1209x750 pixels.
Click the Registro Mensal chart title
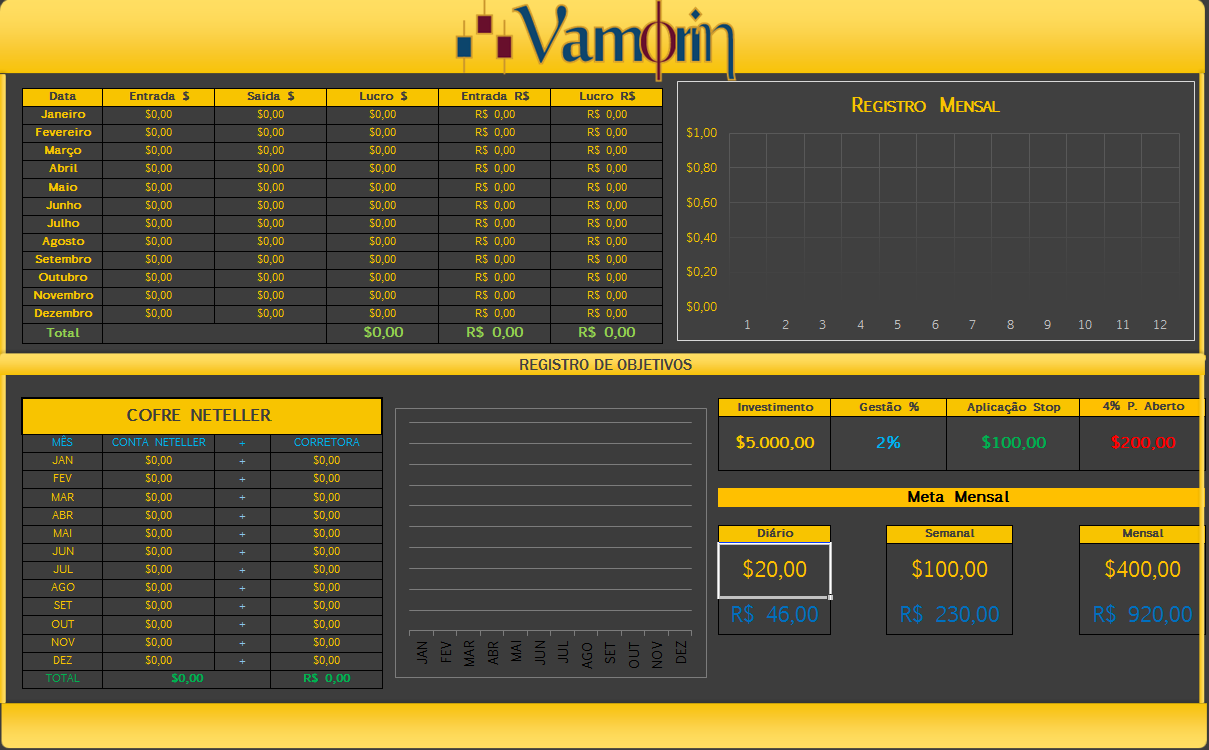coord(925,105)
